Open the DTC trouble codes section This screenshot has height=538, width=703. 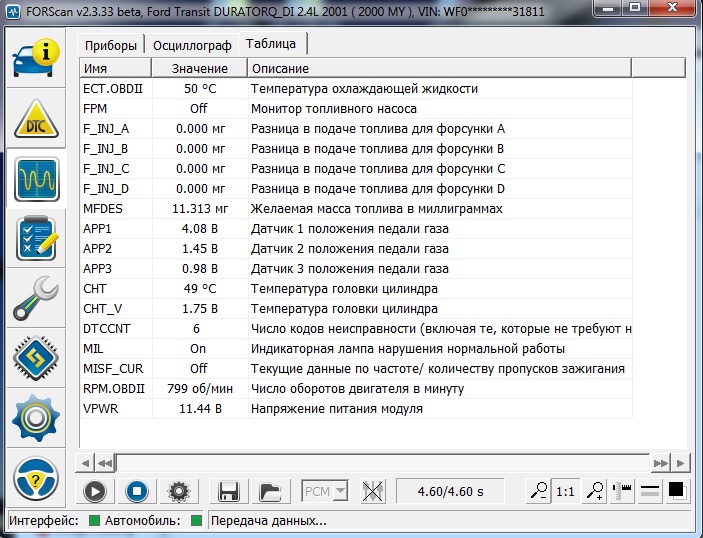click(x=36, y=118)
